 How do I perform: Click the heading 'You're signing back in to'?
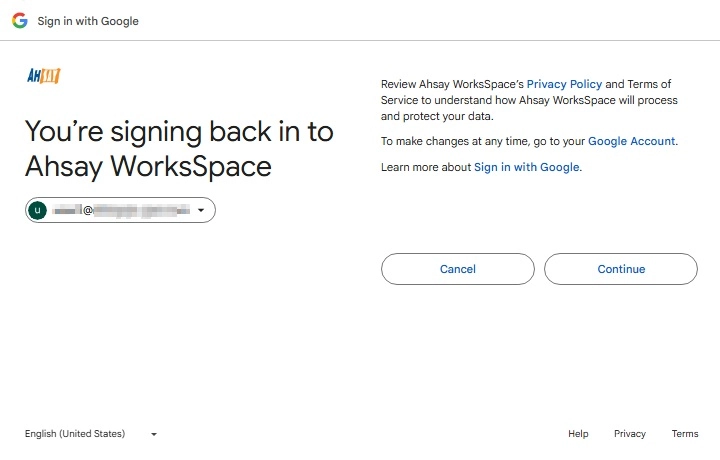click(179, 132)
